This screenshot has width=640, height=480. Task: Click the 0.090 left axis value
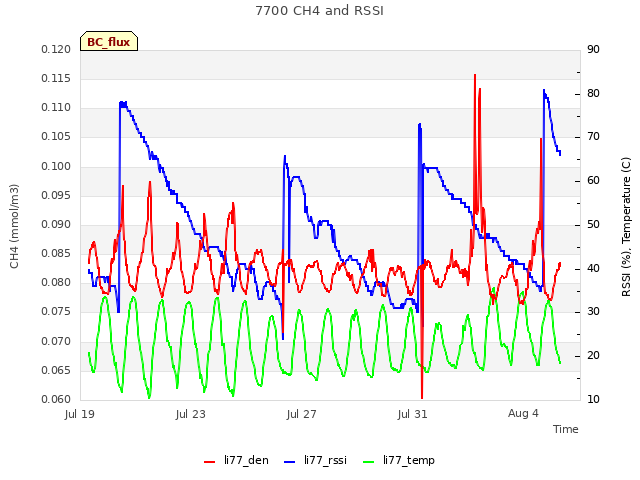click(56, 224)
